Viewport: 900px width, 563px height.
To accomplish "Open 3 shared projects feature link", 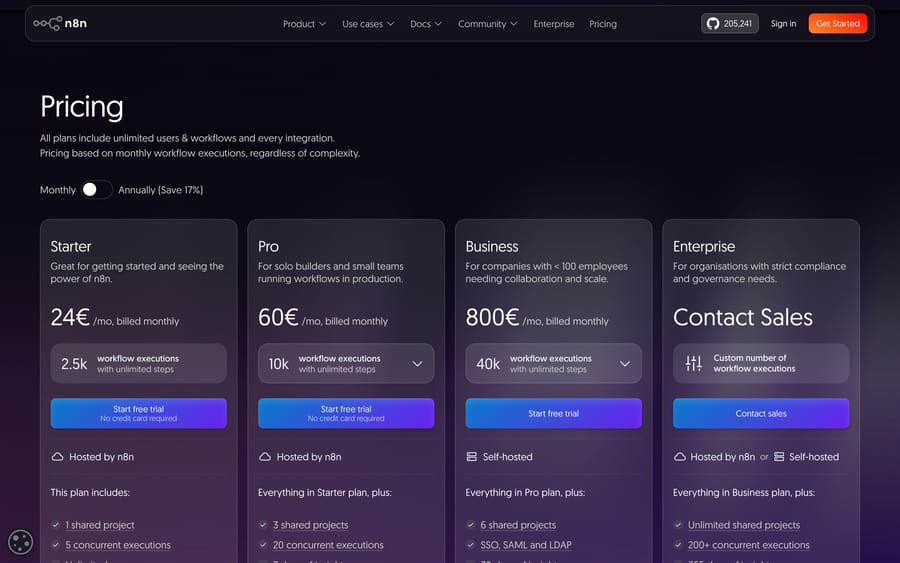I will tap(311, 525).
